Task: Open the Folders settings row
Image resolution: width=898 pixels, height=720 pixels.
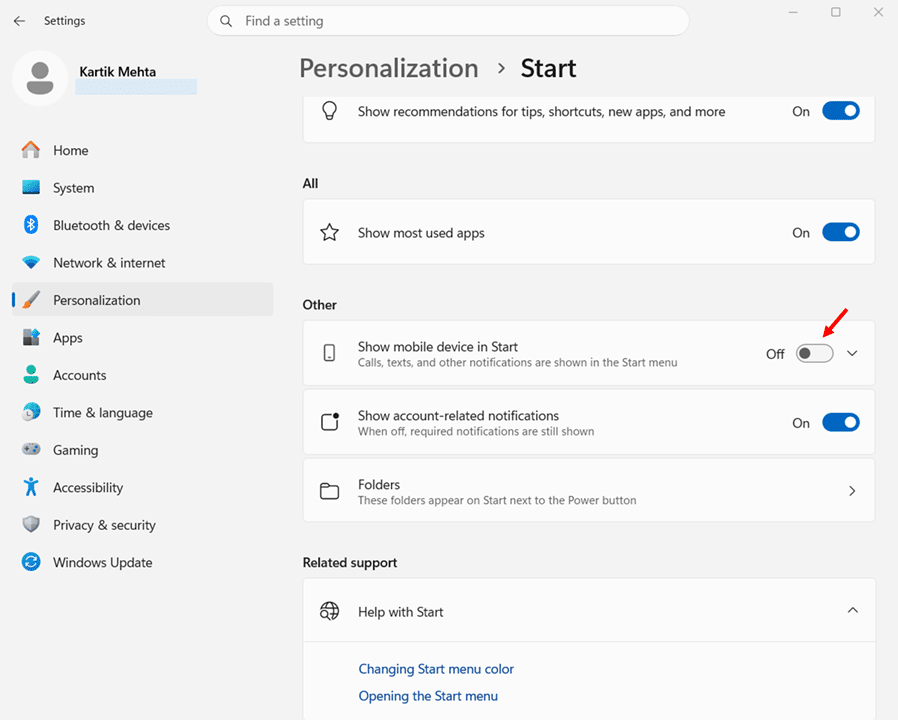Action: tap(588, 491)
